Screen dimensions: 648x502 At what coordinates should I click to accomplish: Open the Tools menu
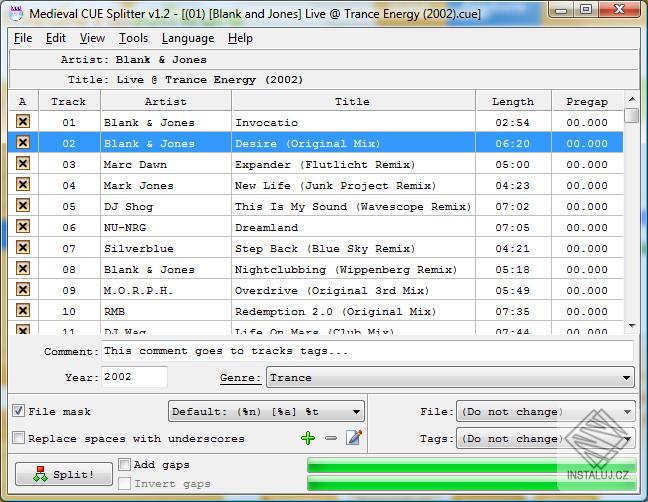[x=133, y=38]
